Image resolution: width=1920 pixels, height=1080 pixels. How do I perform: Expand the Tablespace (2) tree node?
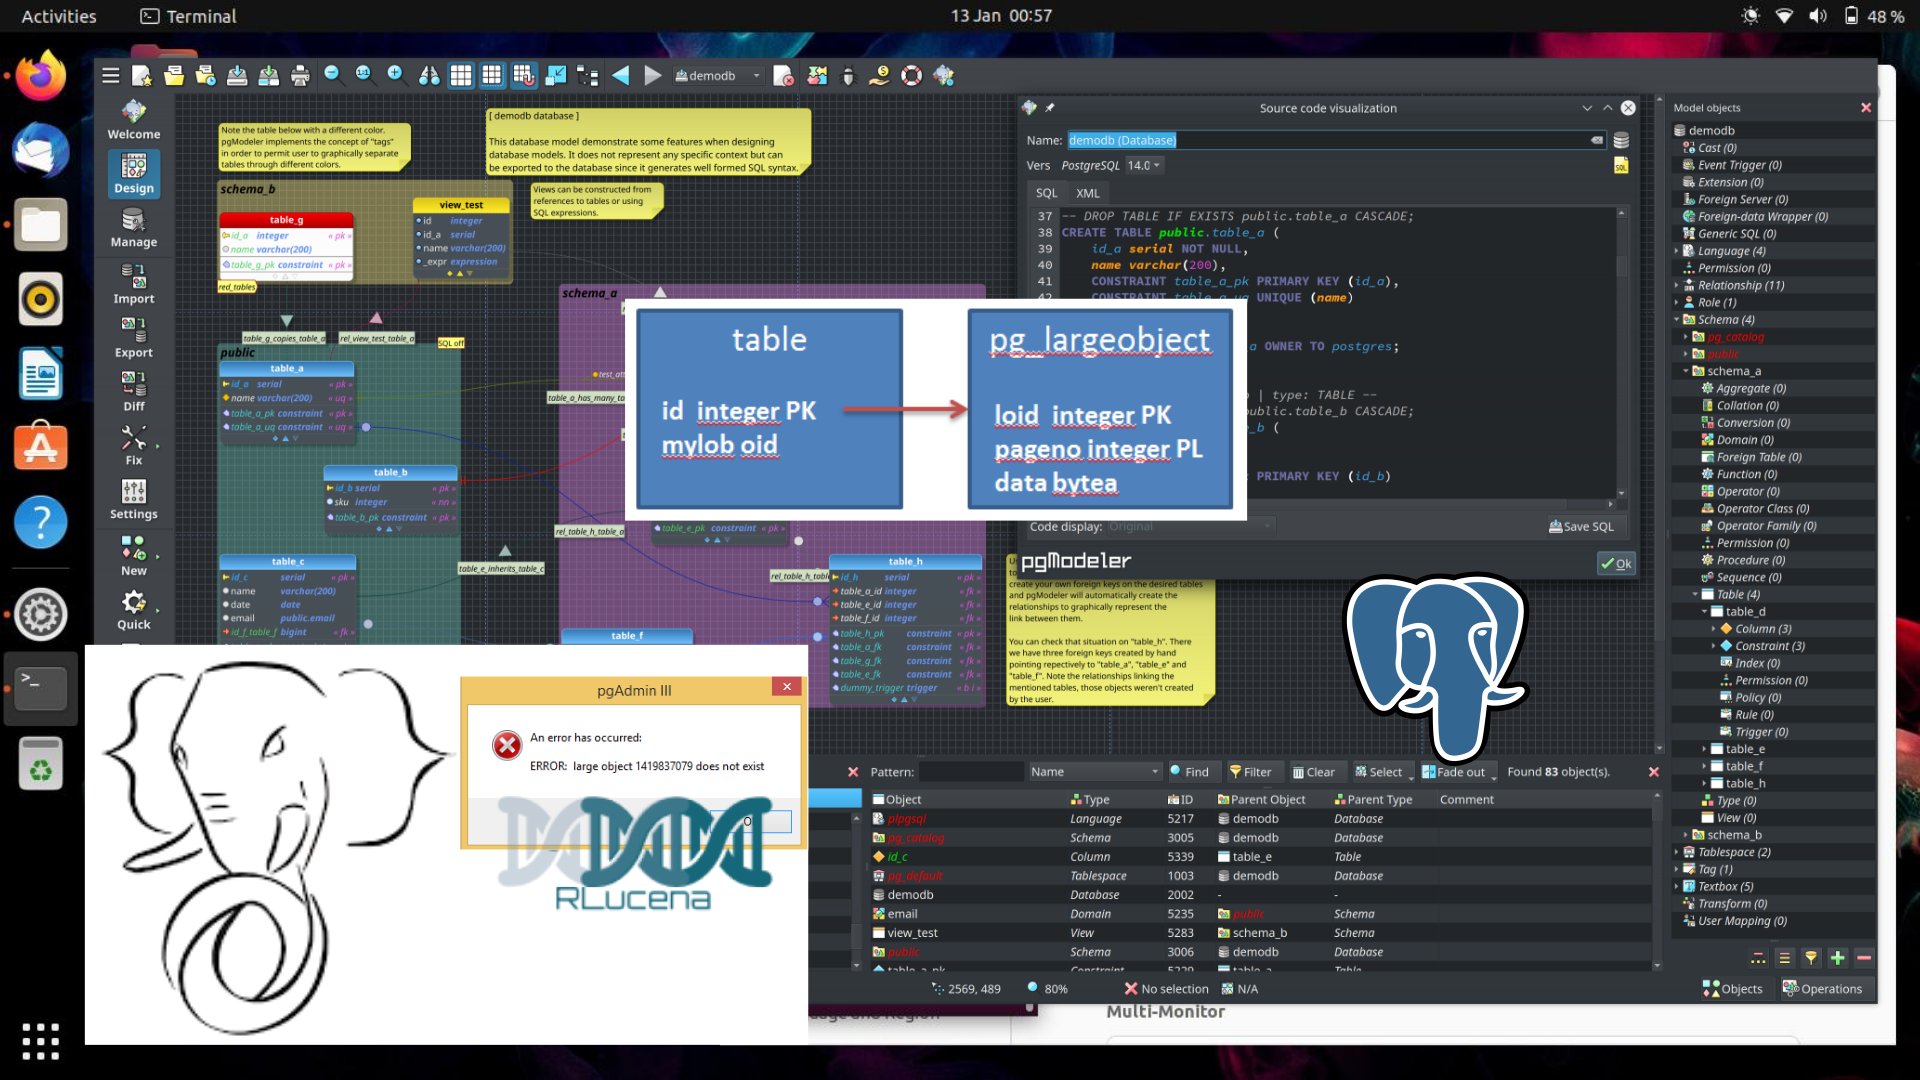click(x=1677, y=853)
